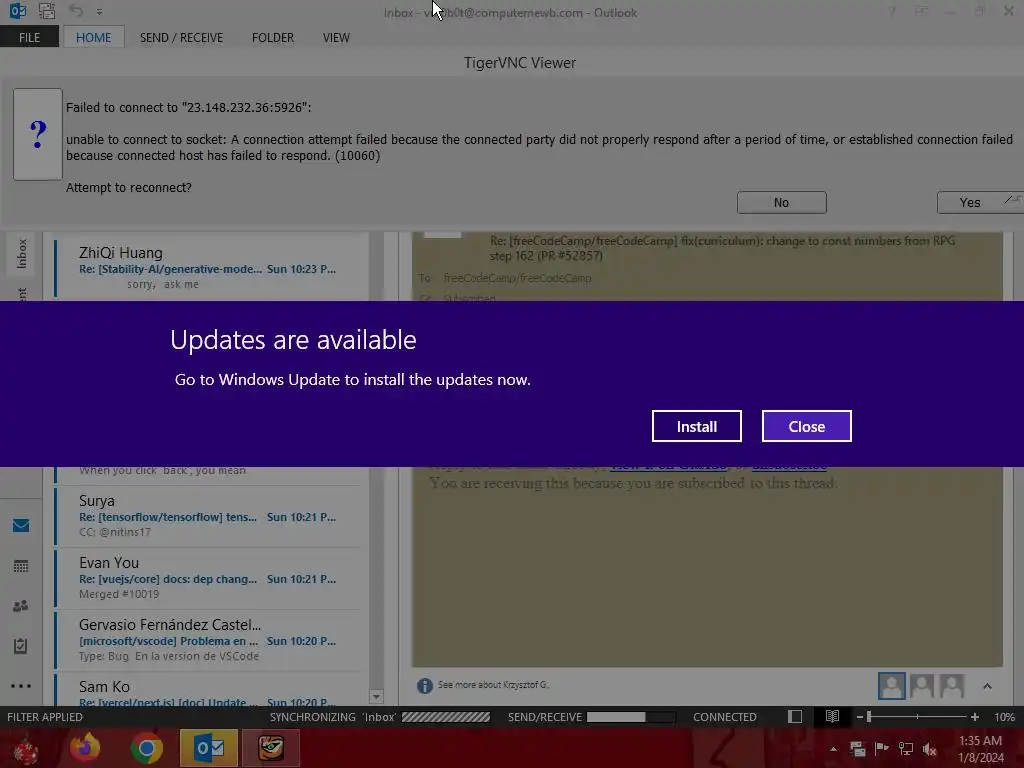The height and width of the screenshot is (768, 1024).
Task: Switch to Normal view with the status bar icon
Action: click(x=795, y=717)
